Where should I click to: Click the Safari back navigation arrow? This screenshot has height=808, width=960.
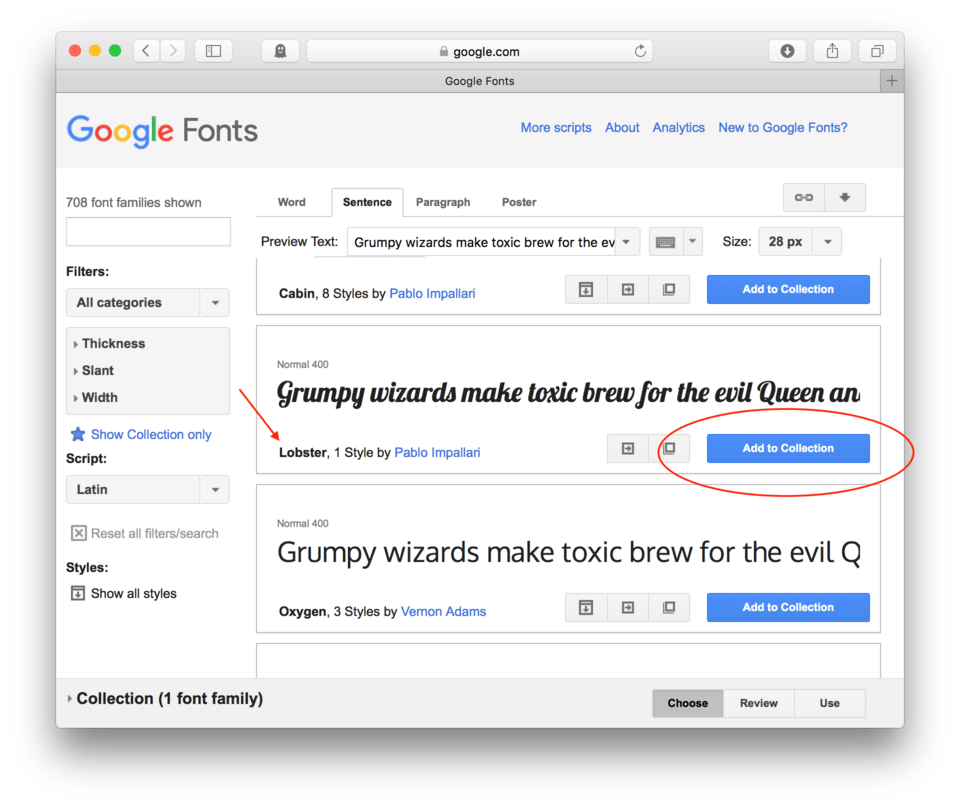coord(146,51)
